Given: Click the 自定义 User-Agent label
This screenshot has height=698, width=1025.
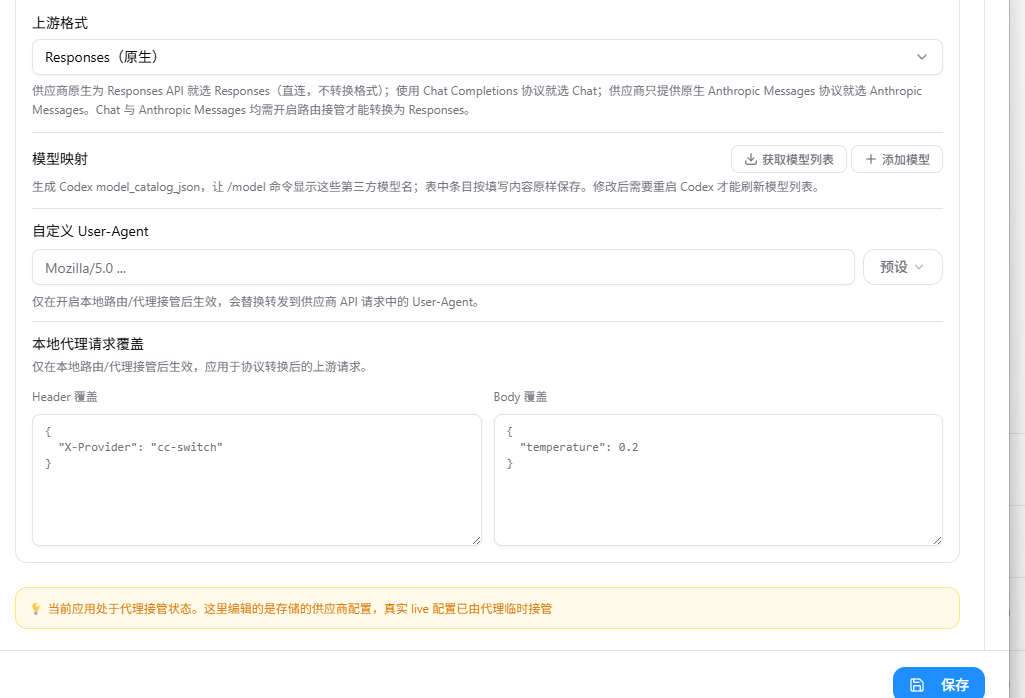Looking at the screenshot, I should click(90, 231).
